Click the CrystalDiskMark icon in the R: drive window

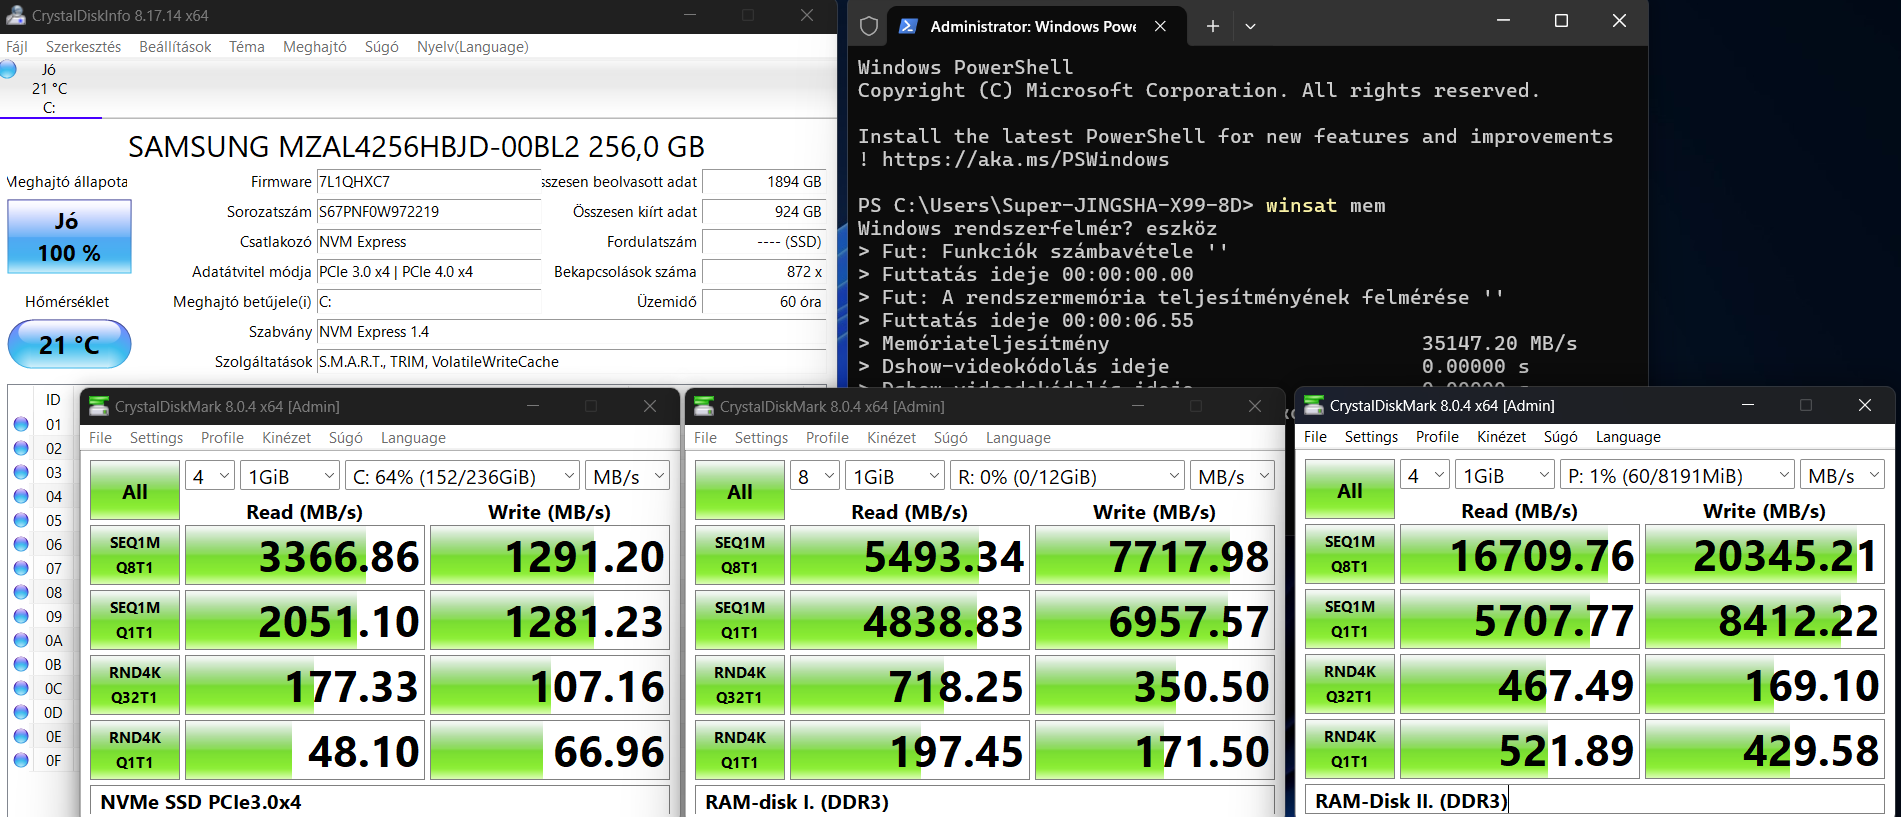[x=704, y=406]
